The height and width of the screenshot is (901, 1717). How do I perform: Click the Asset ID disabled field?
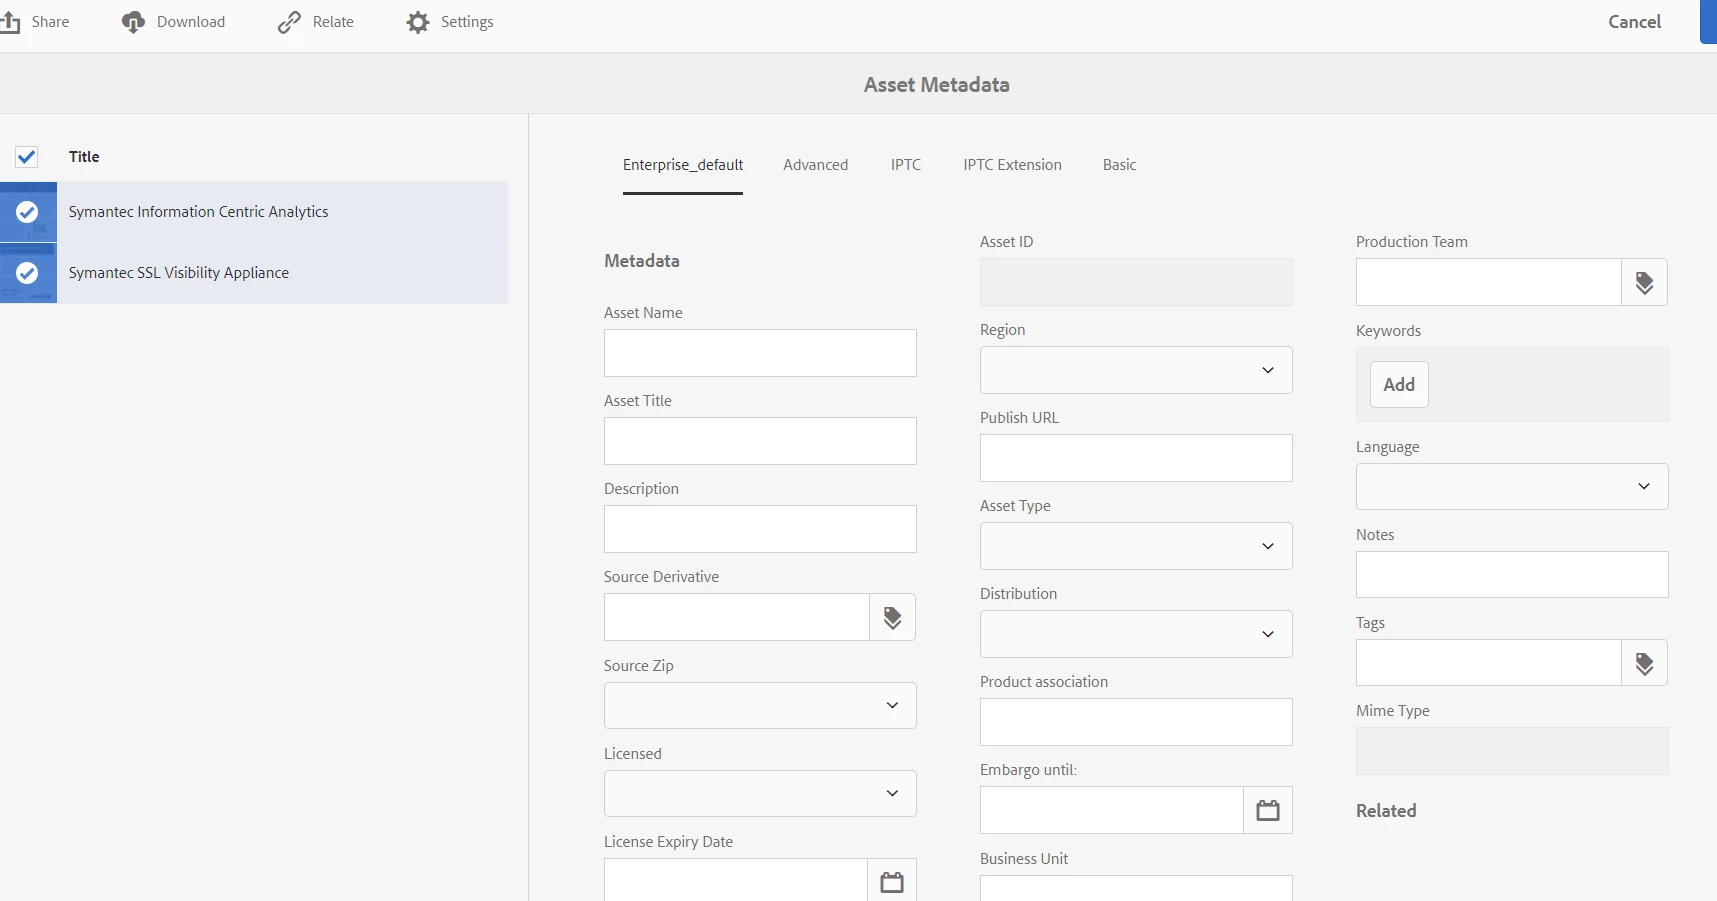point(1136,282)
